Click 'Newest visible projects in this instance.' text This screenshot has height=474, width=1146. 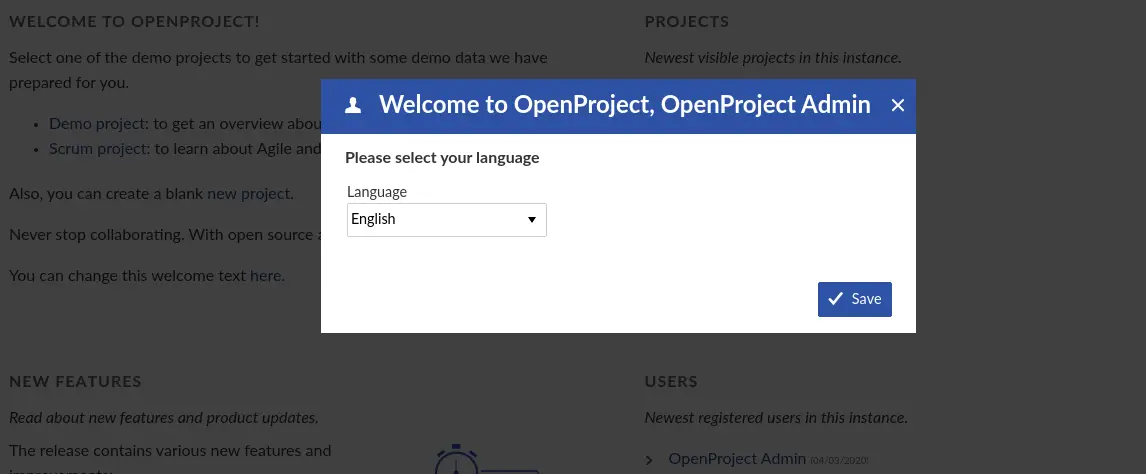coord(773,57)
